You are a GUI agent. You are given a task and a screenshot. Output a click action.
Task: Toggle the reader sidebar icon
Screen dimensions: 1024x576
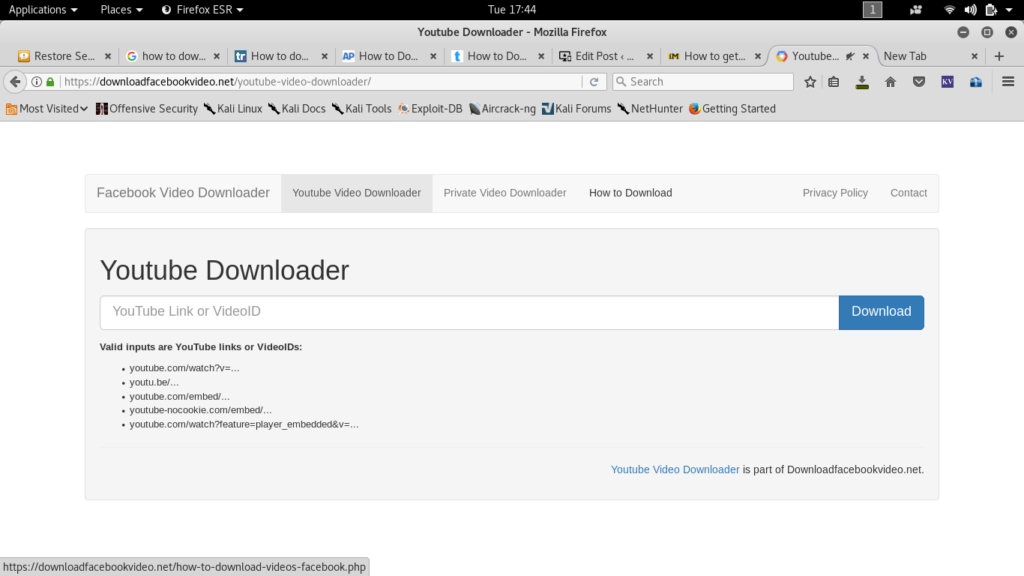(834, 81)
